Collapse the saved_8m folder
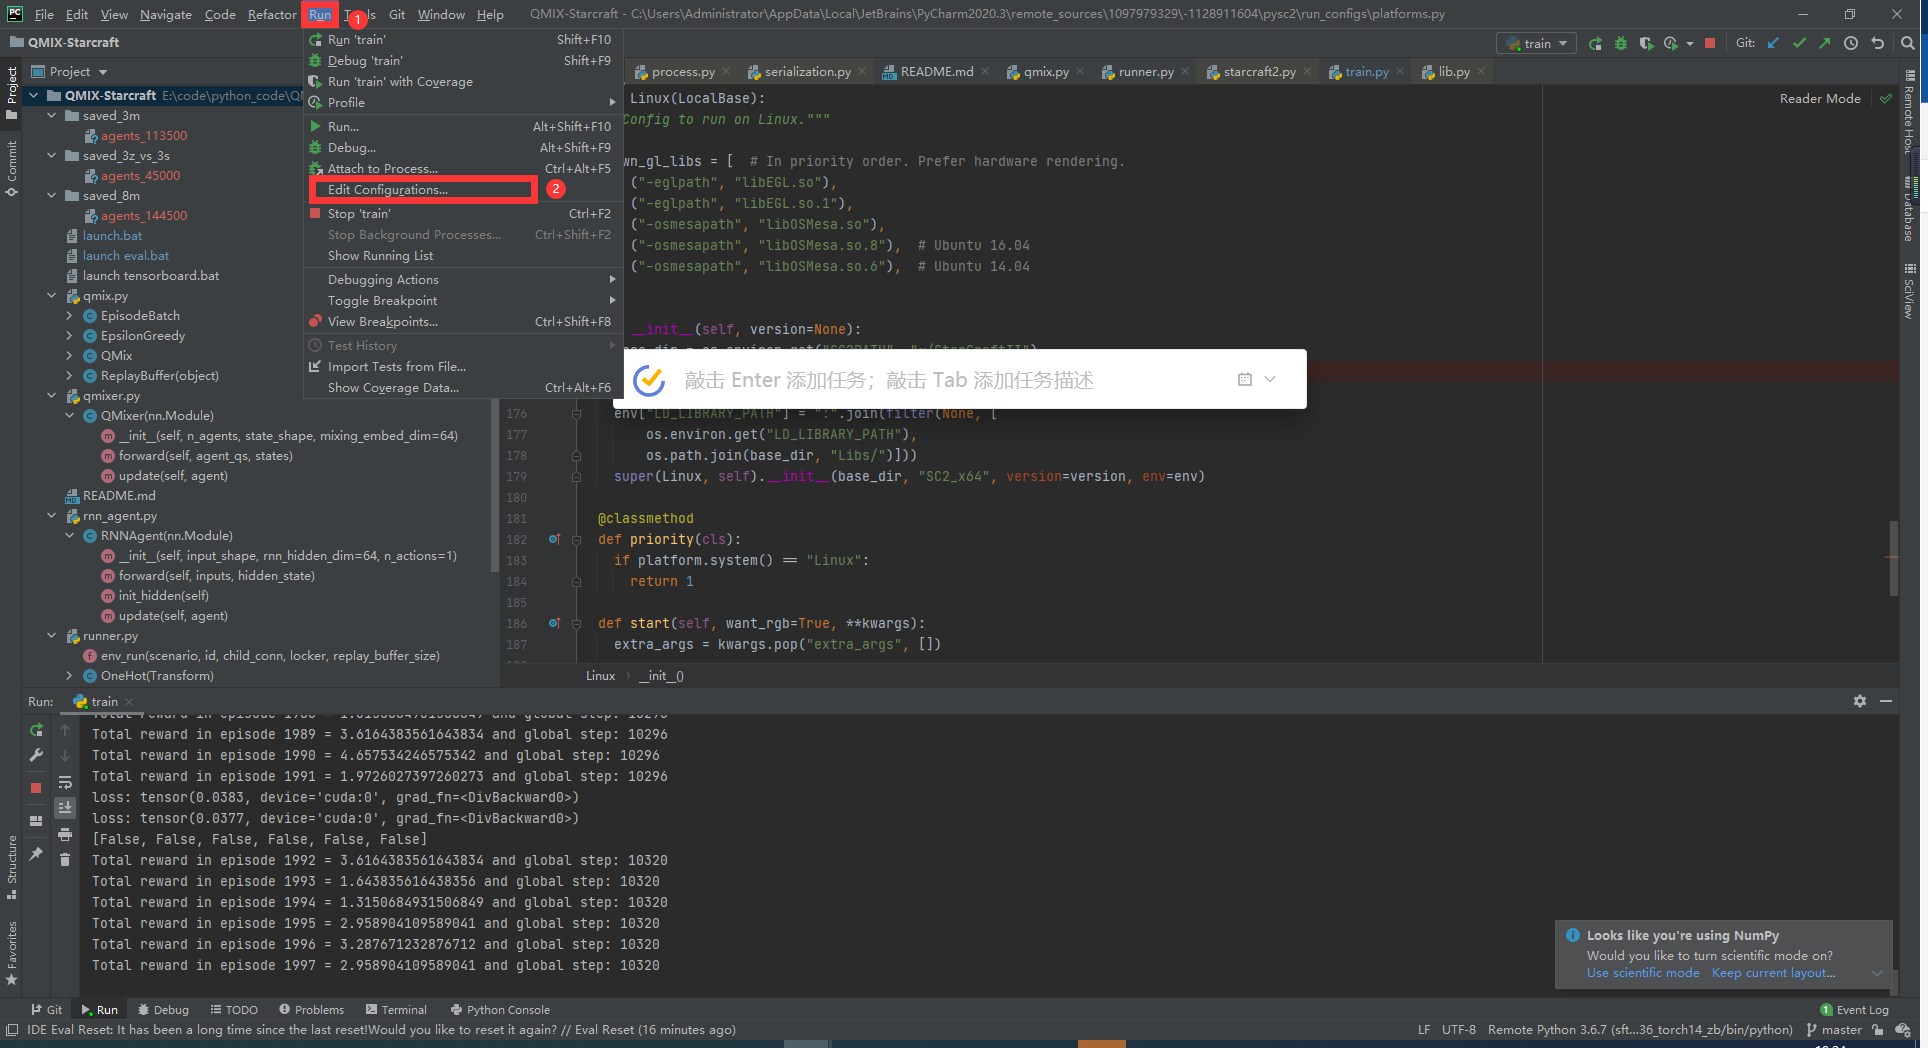 [52, 196]
